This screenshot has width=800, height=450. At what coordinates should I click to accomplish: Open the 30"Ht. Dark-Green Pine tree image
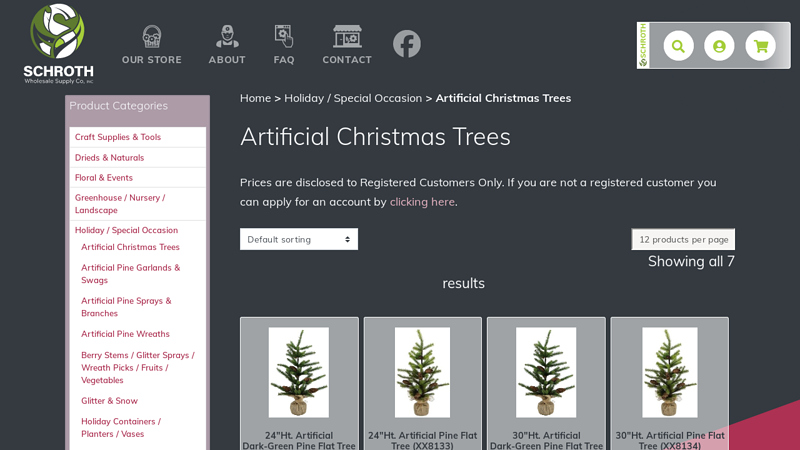click(546, 372)
